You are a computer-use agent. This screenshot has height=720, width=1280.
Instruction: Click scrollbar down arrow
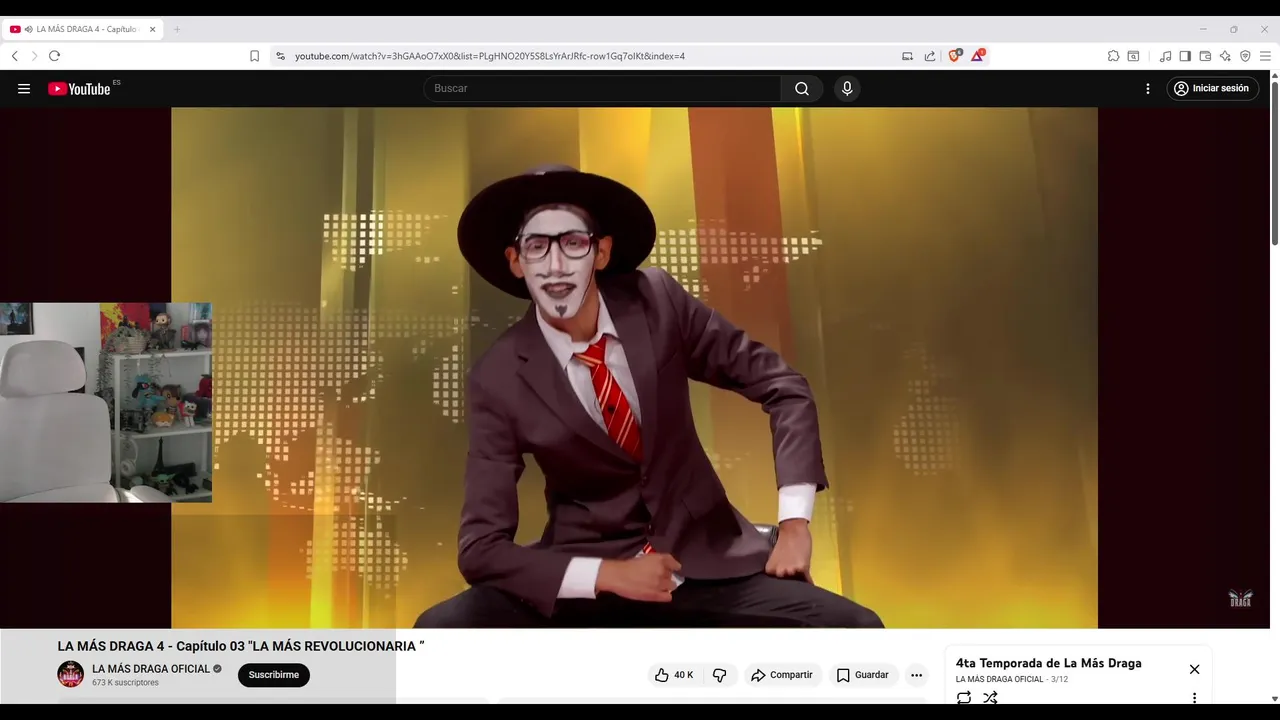[x=1274, y=698]
